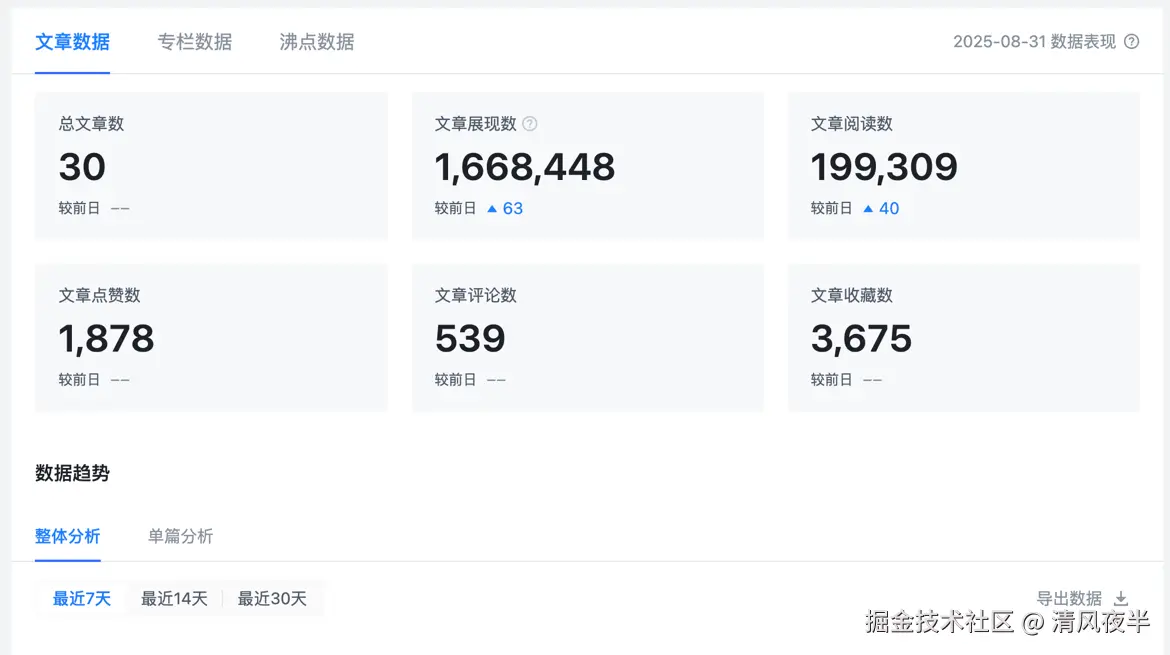The width and height of the screenshot is (1170, 655).
Task: Click the 文章评论数 statistic card
Action: point(588,337)
